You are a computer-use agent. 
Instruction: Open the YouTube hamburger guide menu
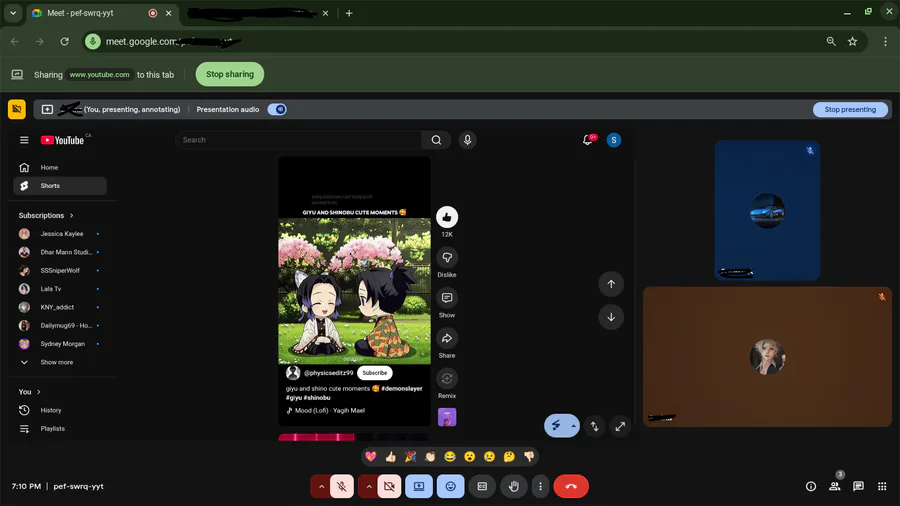24,140
